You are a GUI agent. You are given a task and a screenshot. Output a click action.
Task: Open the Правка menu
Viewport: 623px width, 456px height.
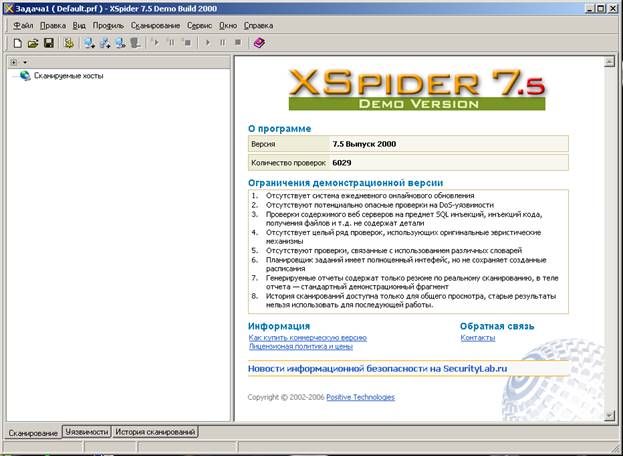53,25
